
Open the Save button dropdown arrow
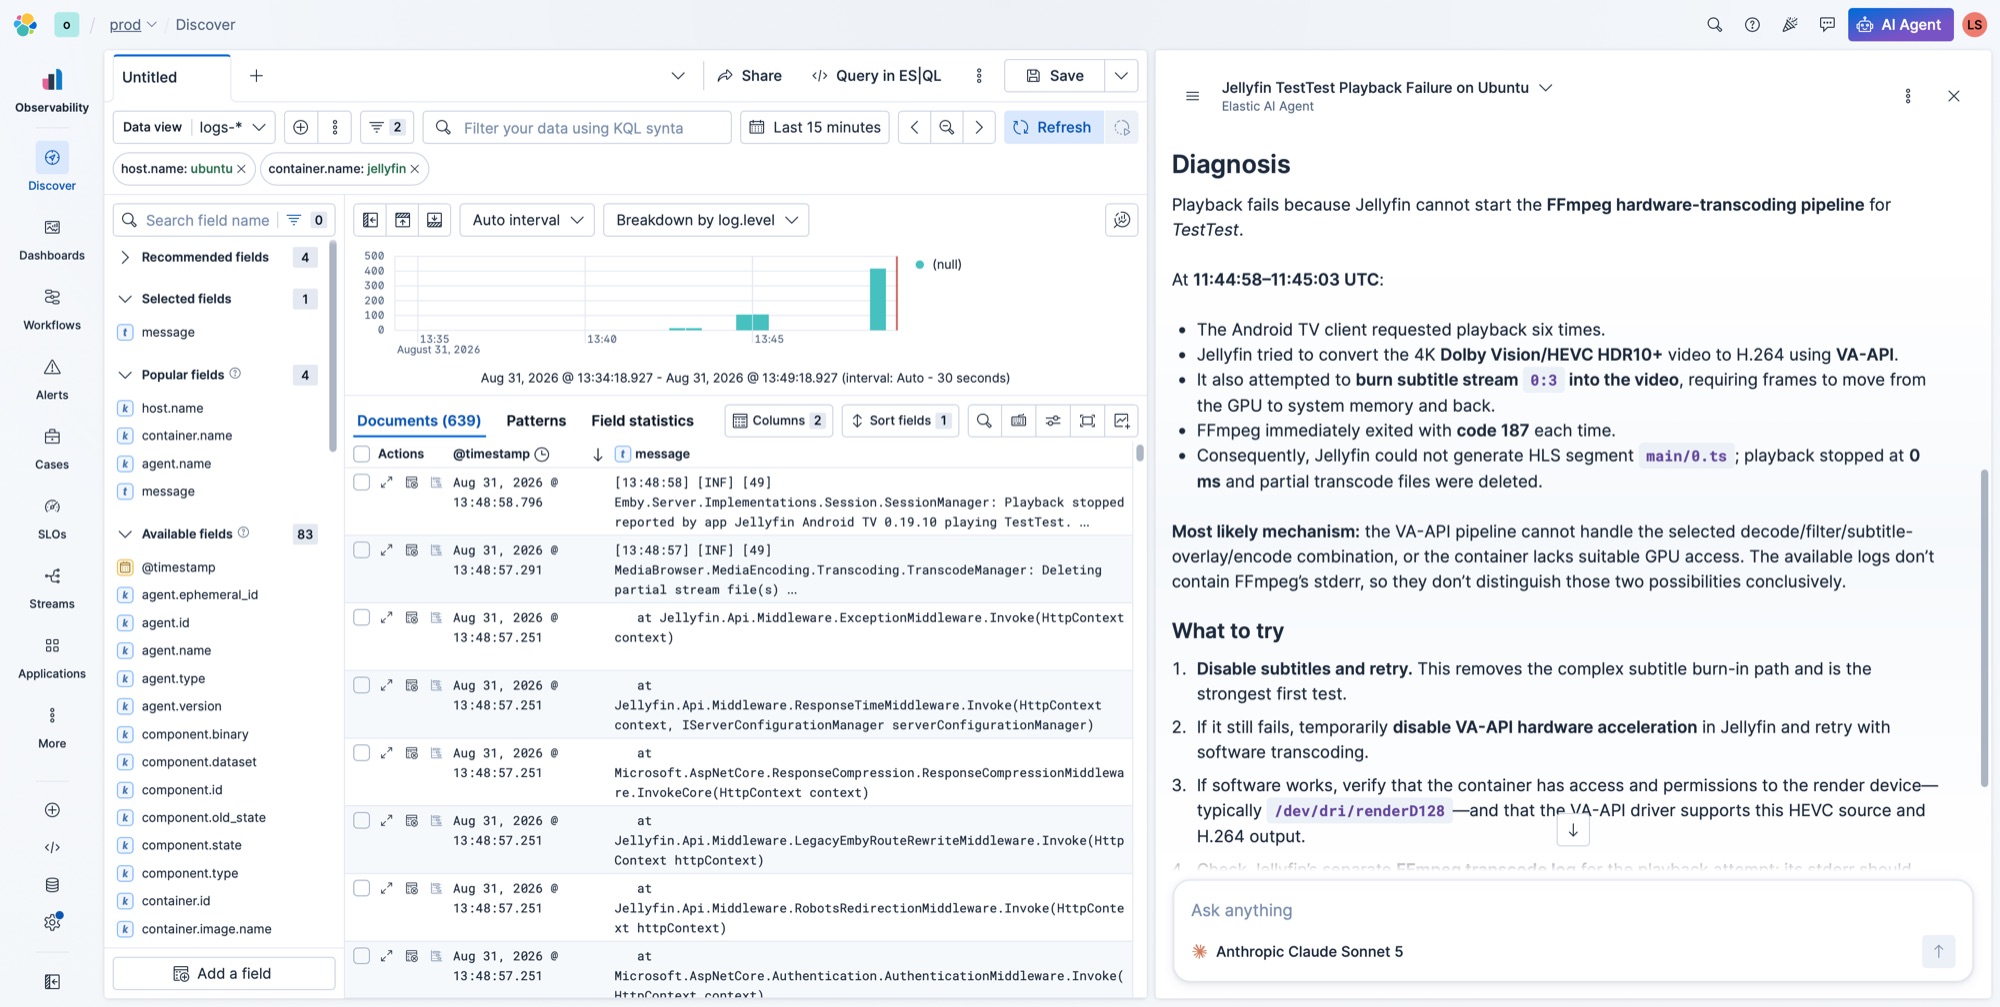coord(1121,76)
